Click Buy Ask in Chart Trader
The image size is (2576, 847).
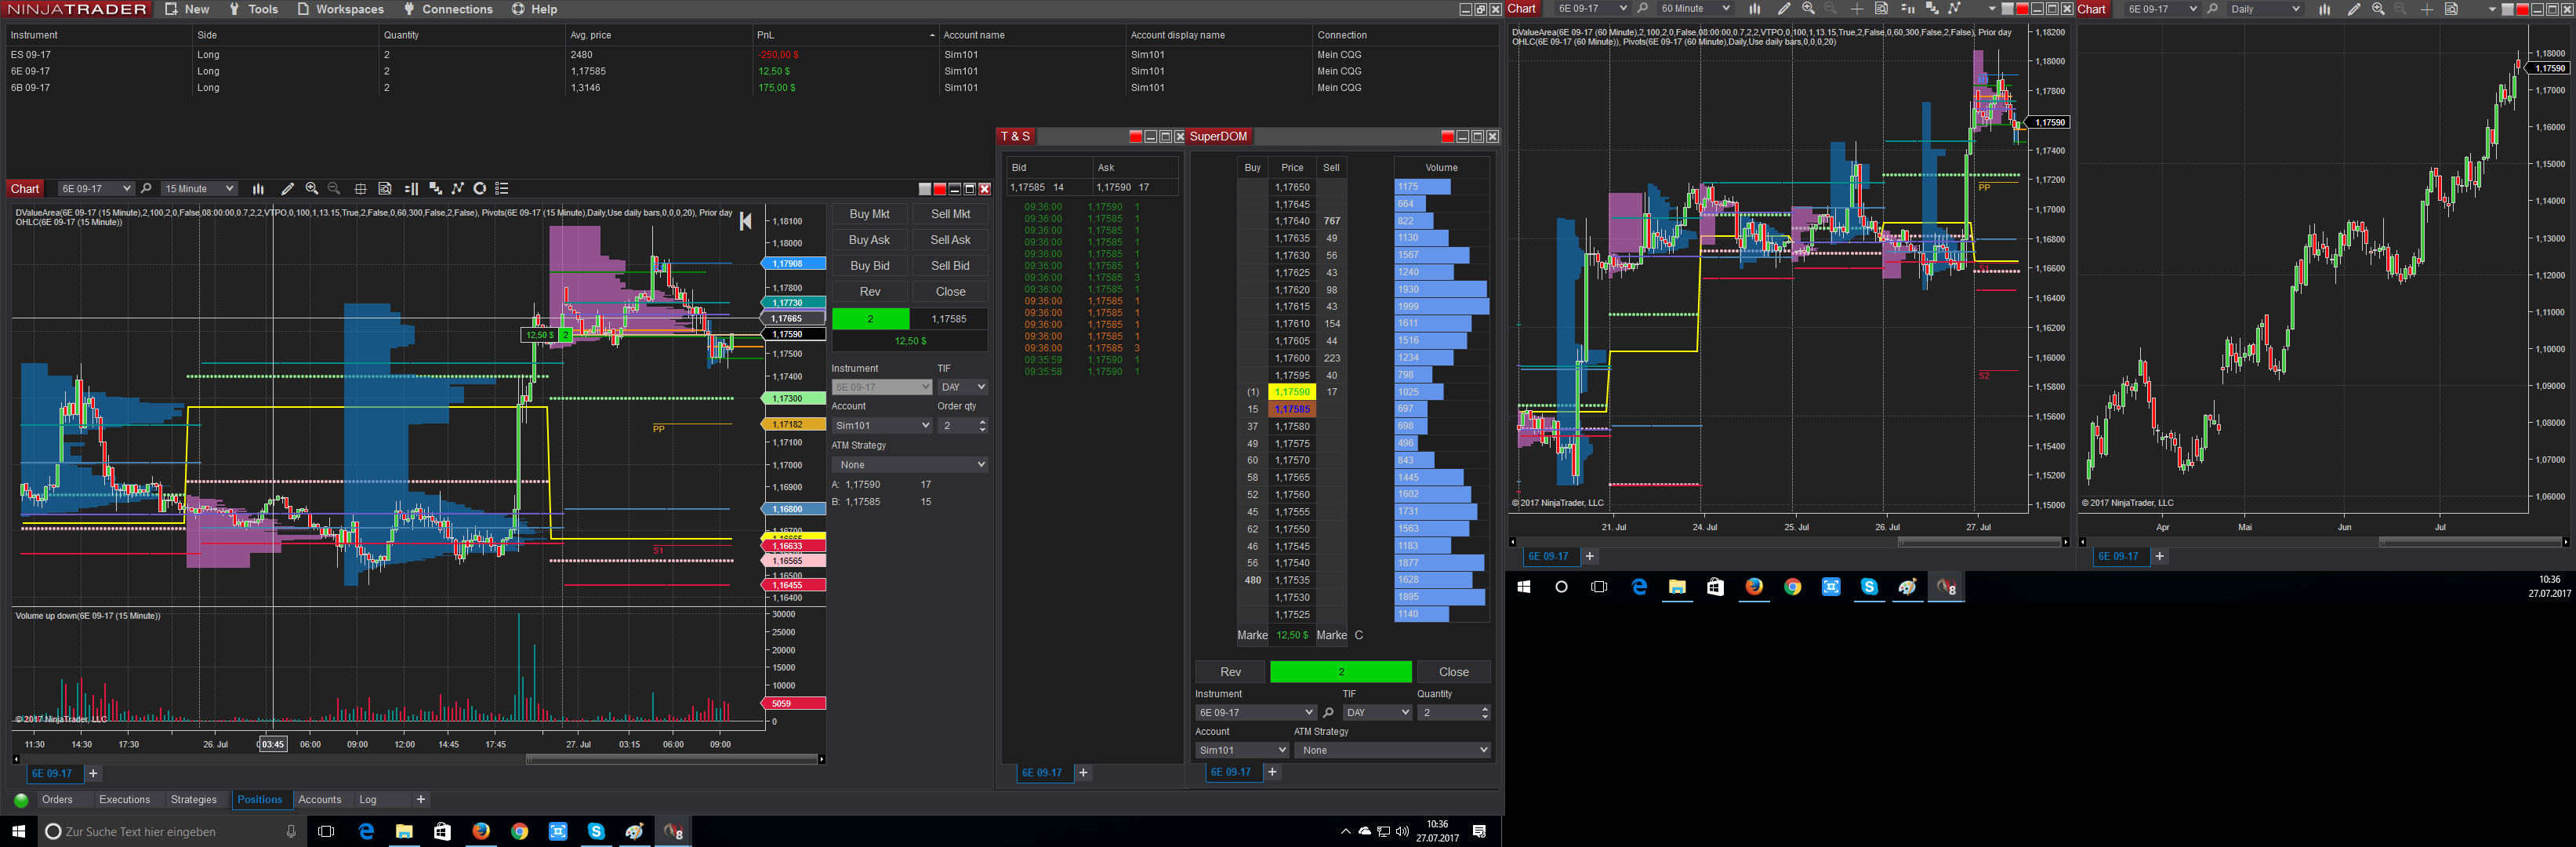[869, 240]
